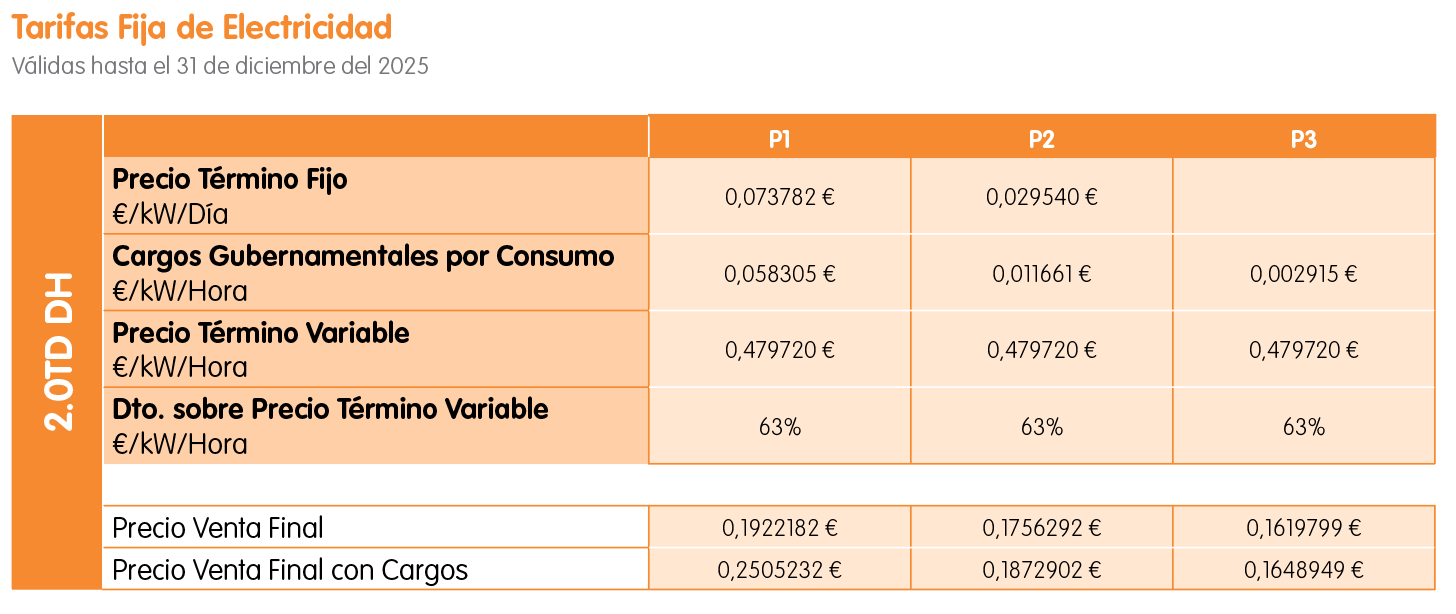Click the P2 fixed price 0,029540 €

(x=1041, y=197)
